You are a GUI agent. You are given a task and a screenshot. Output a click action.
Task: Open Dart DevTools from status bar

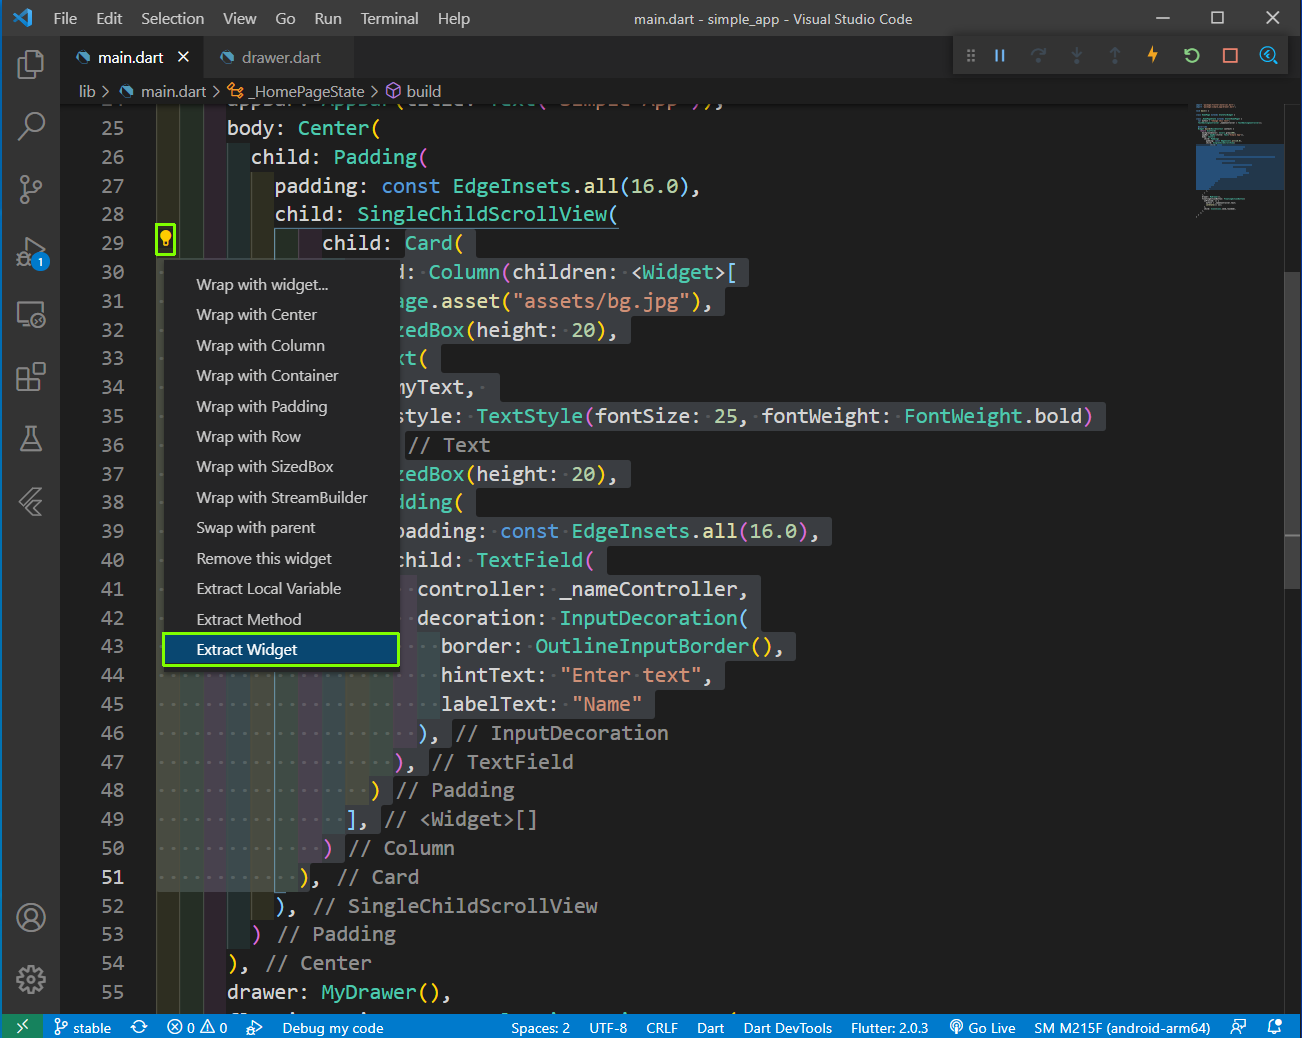[787, 1028]
